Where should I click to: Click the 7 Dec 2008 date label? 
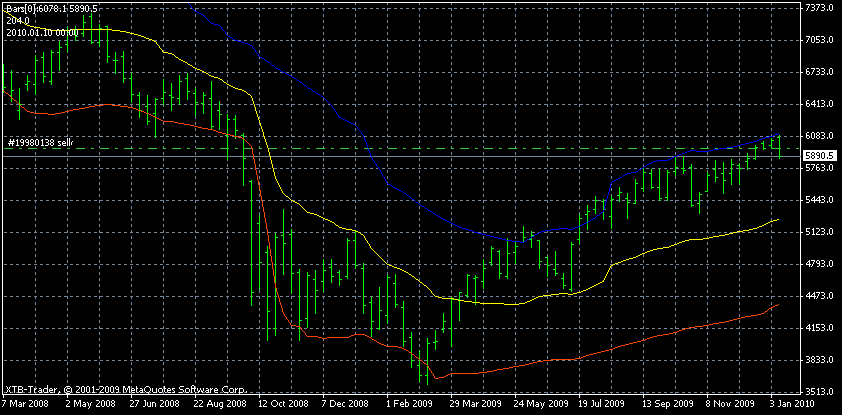click(345, 403)
